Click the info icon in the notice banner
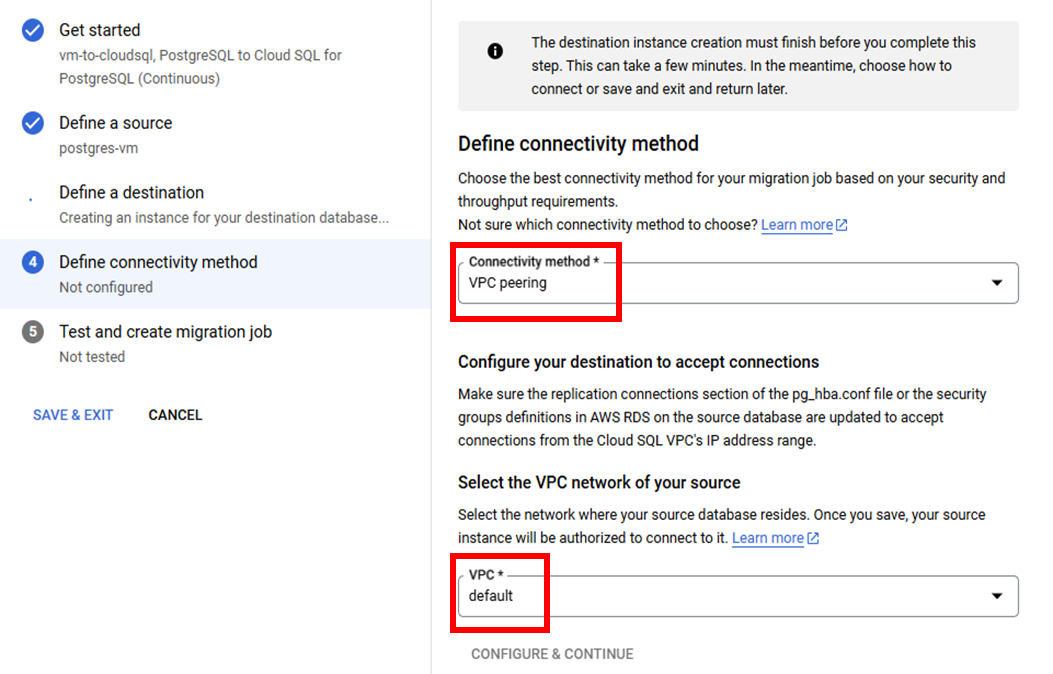This screenshot has width=1053, height=674. tap(495, 51)
